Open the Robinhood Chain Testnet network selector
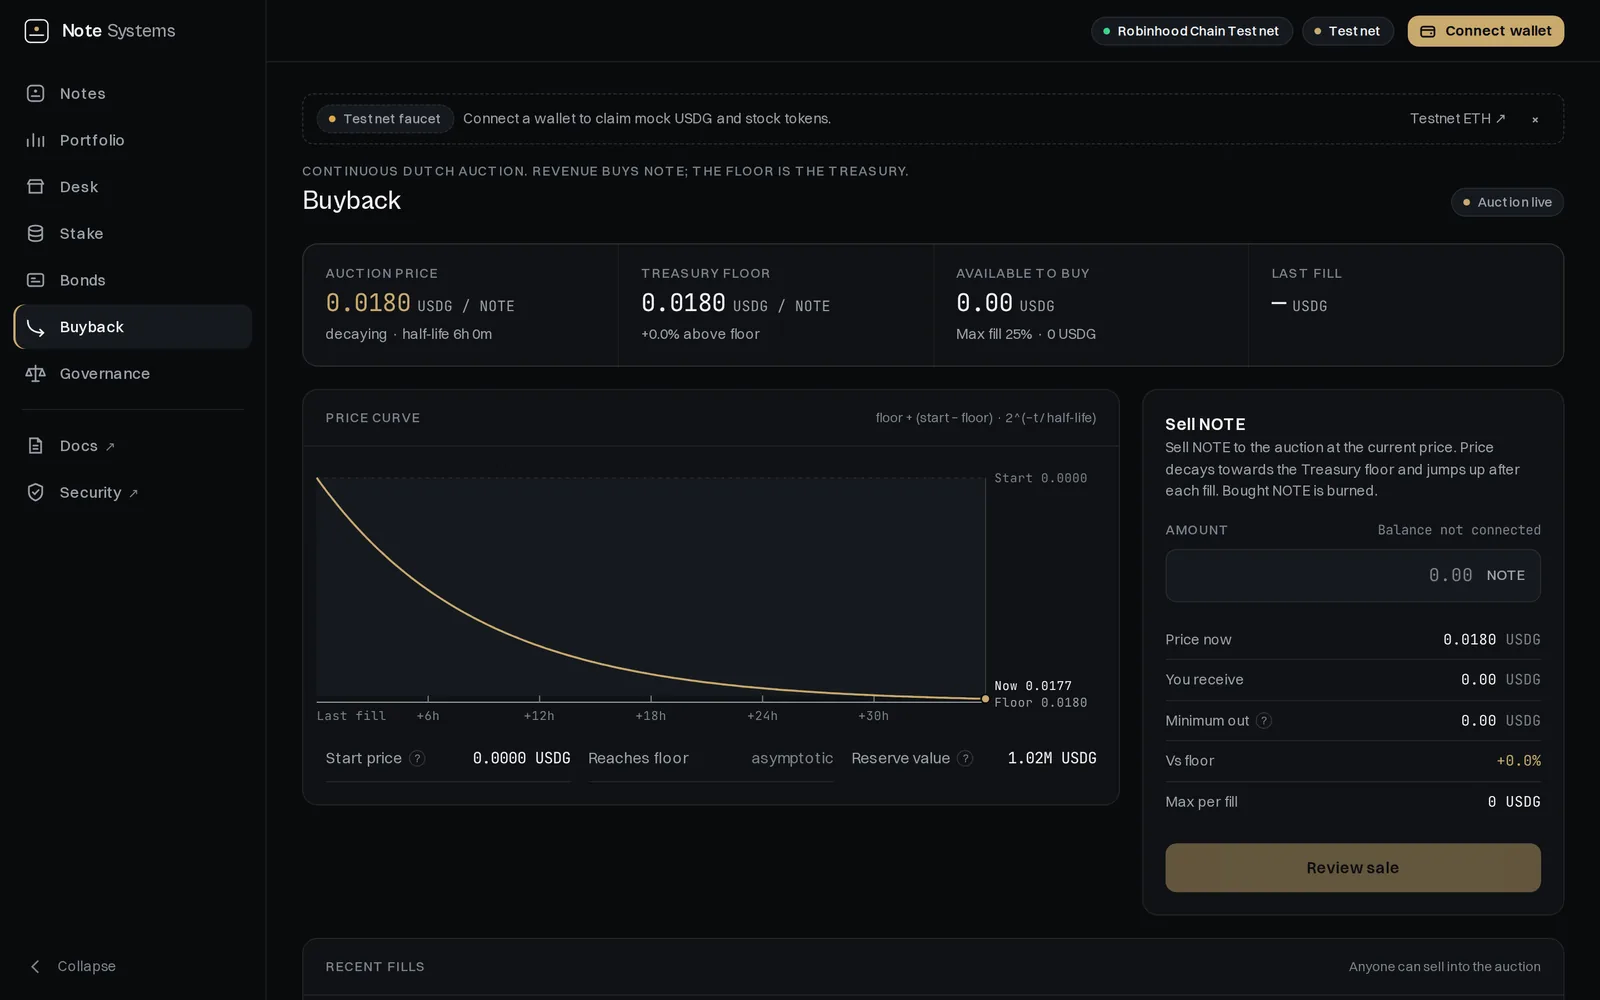 (x=1191, y=31)
